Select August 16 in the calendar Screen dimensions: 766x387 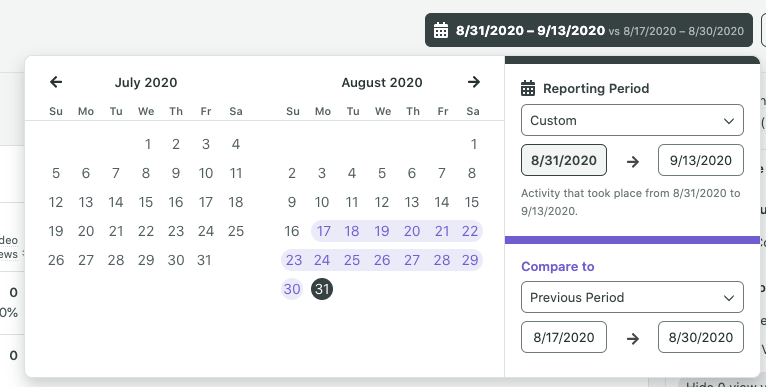point(292,231)
